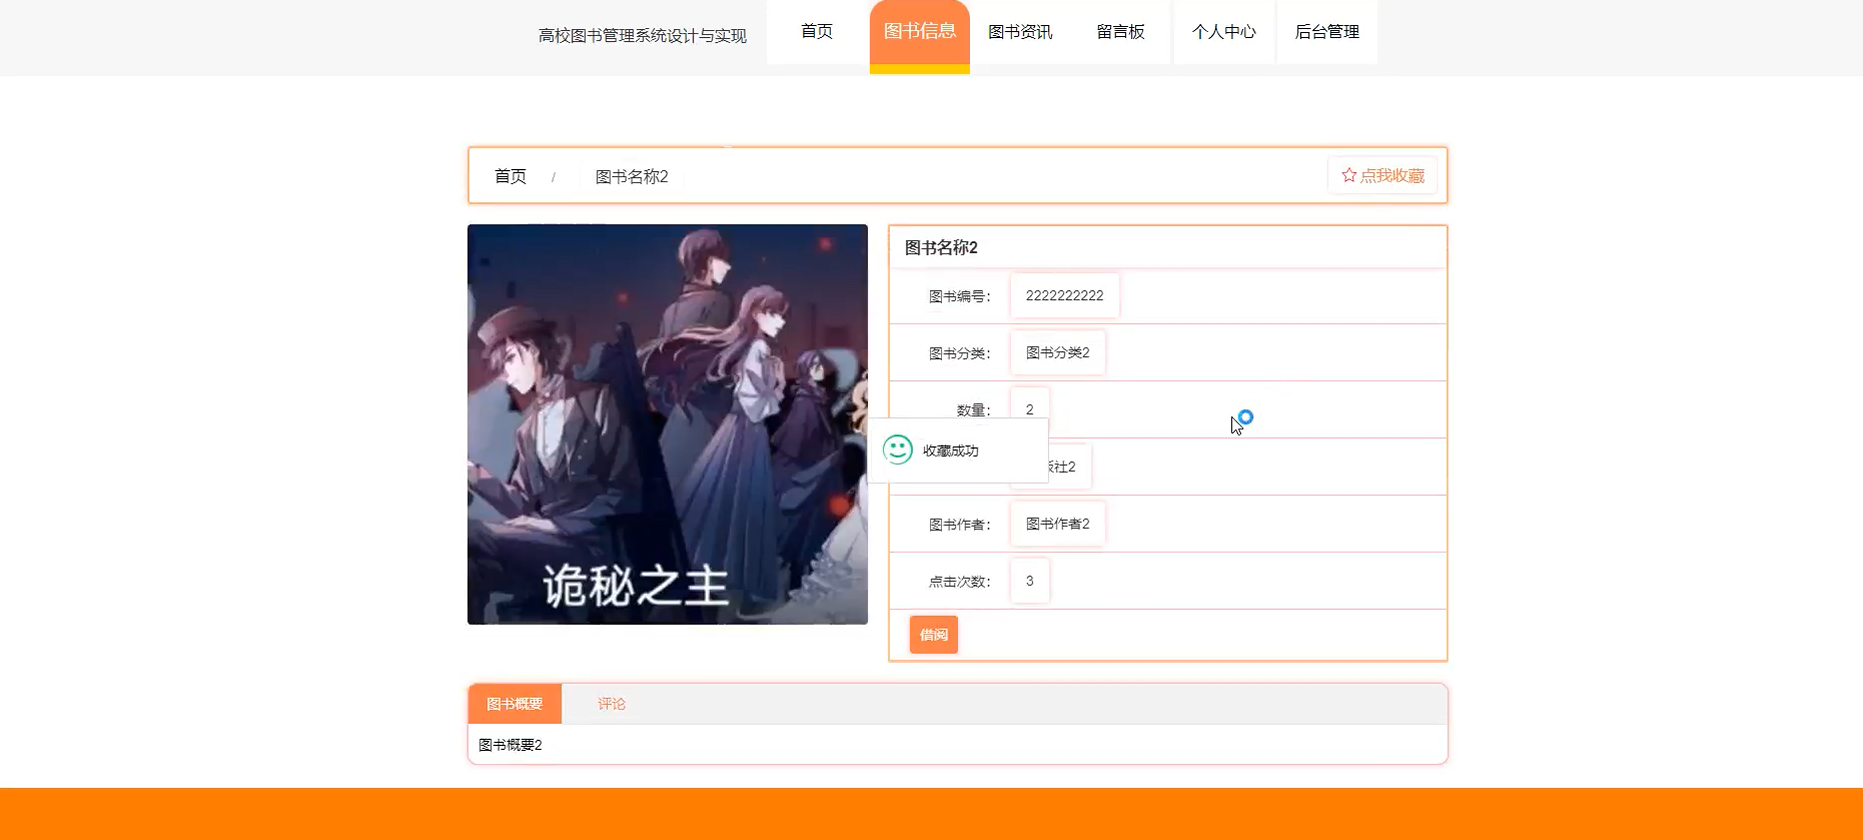Click the click-count value 3

1030,581
